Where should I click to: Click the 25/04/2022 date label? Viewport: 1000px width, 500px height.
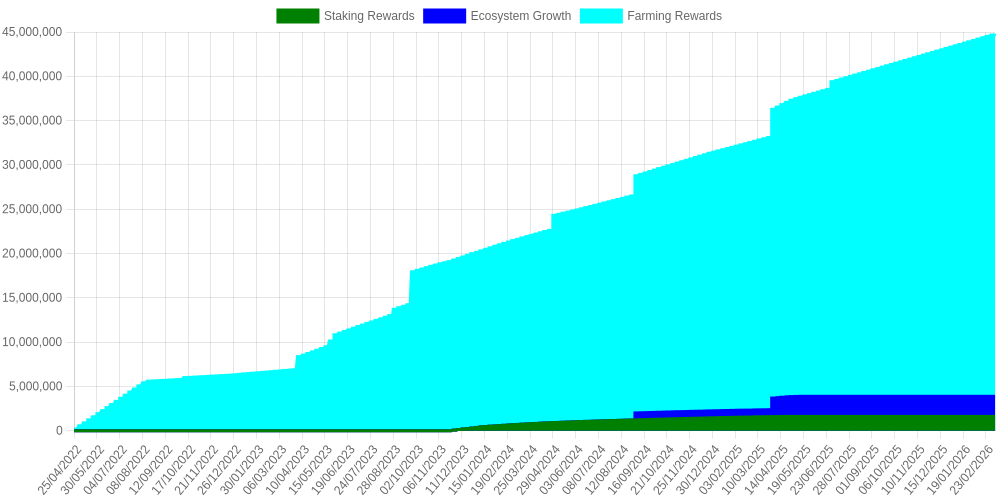[x=59, y=471]
